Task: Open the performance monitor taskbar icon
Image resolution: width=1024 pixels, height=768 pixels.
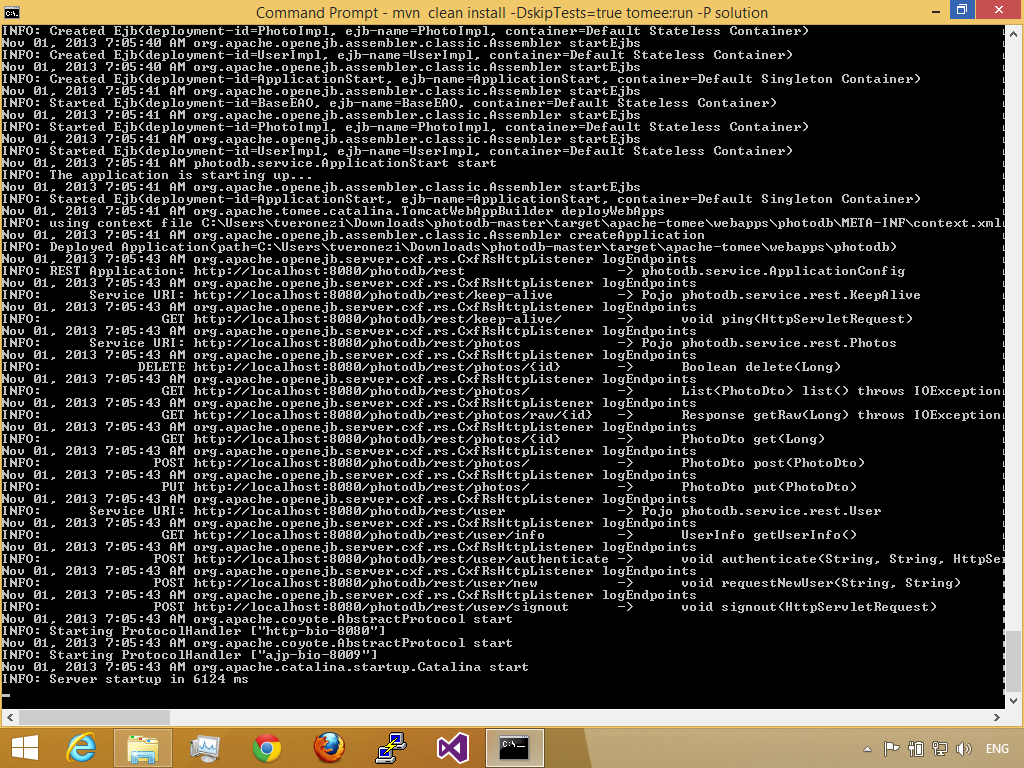Action: pyautogui.click(x=205, y=748)
